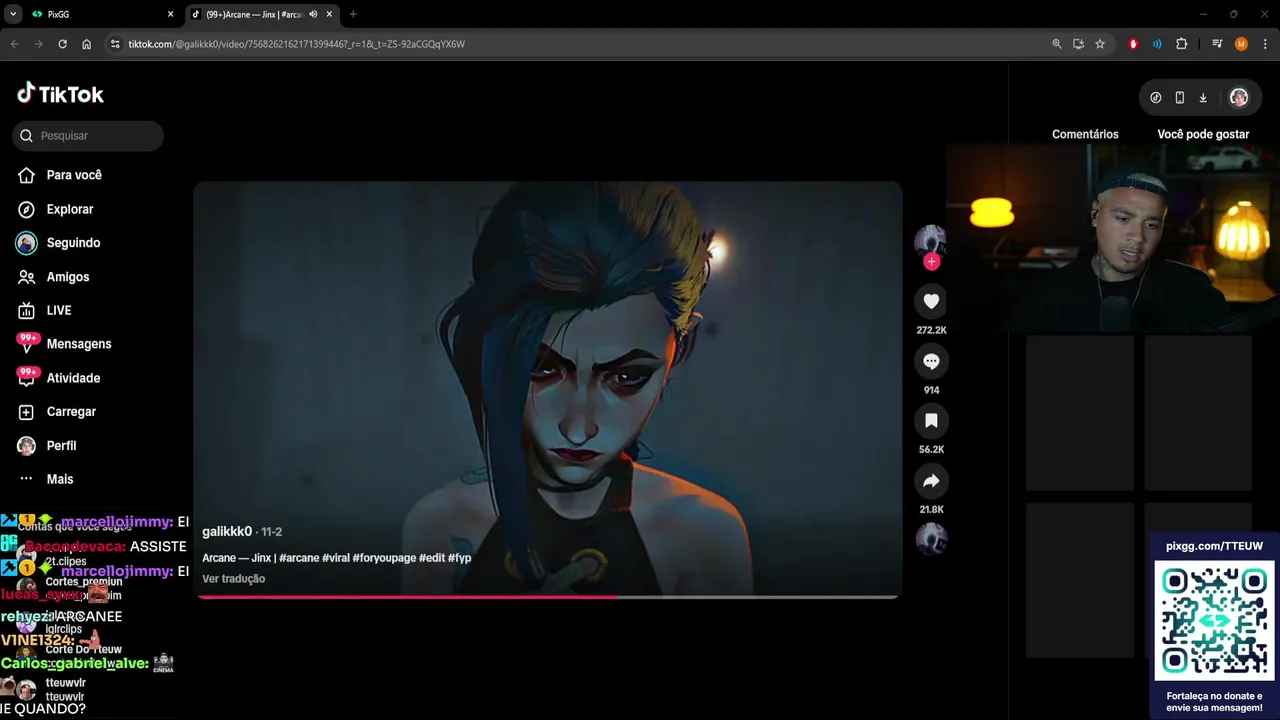Open the red hand ad-blocker extension
Screen dimensions: 1280x720
[1133, 44]
